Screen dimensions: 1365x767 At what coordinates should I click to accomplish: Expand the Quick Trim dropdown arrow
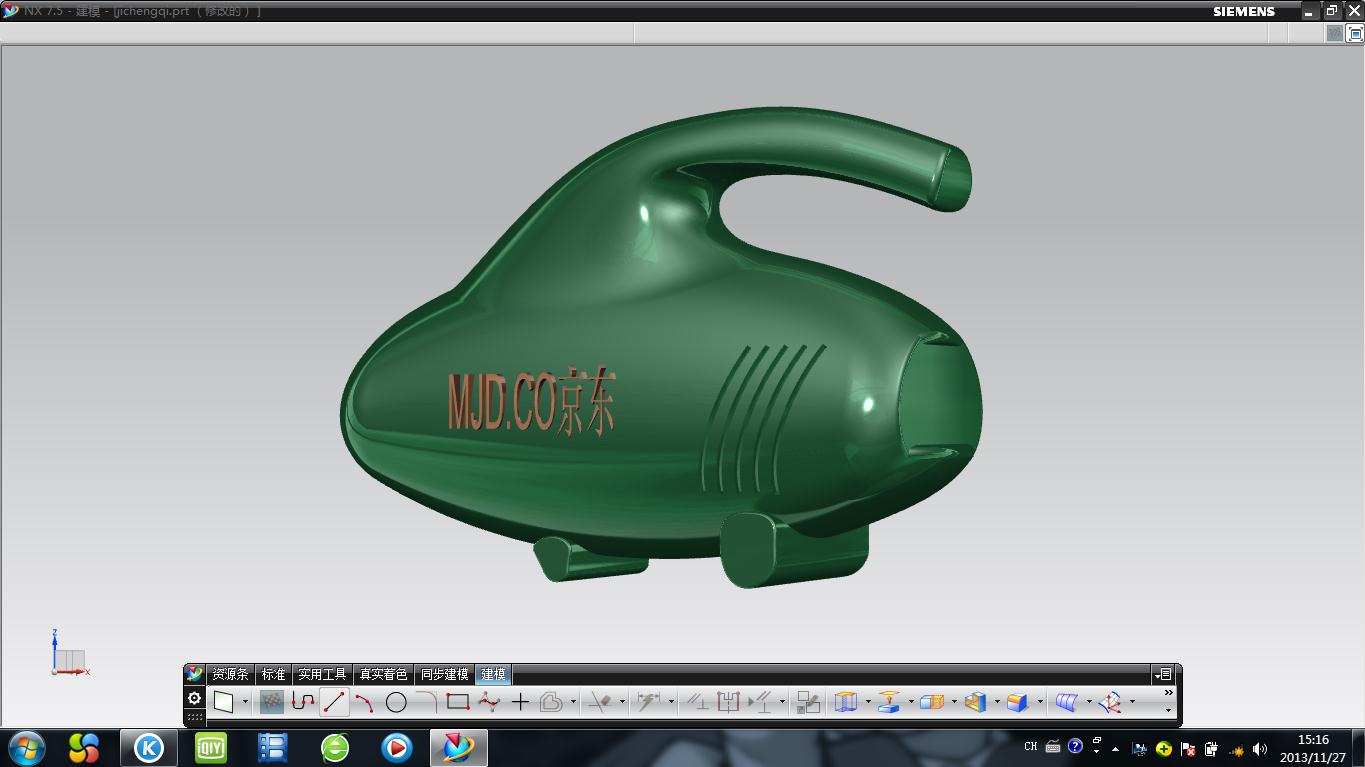pyautogui.click(x=622, y=702)
